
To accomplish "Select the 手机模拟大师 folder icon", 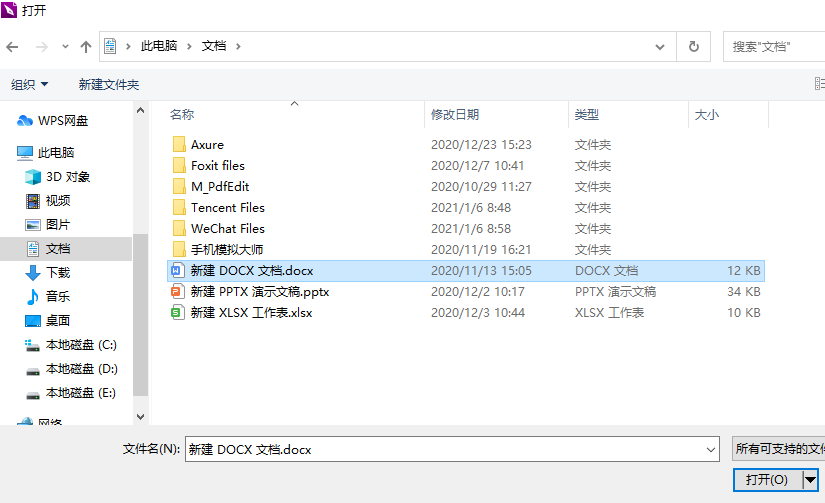I will tap(179, 249).
